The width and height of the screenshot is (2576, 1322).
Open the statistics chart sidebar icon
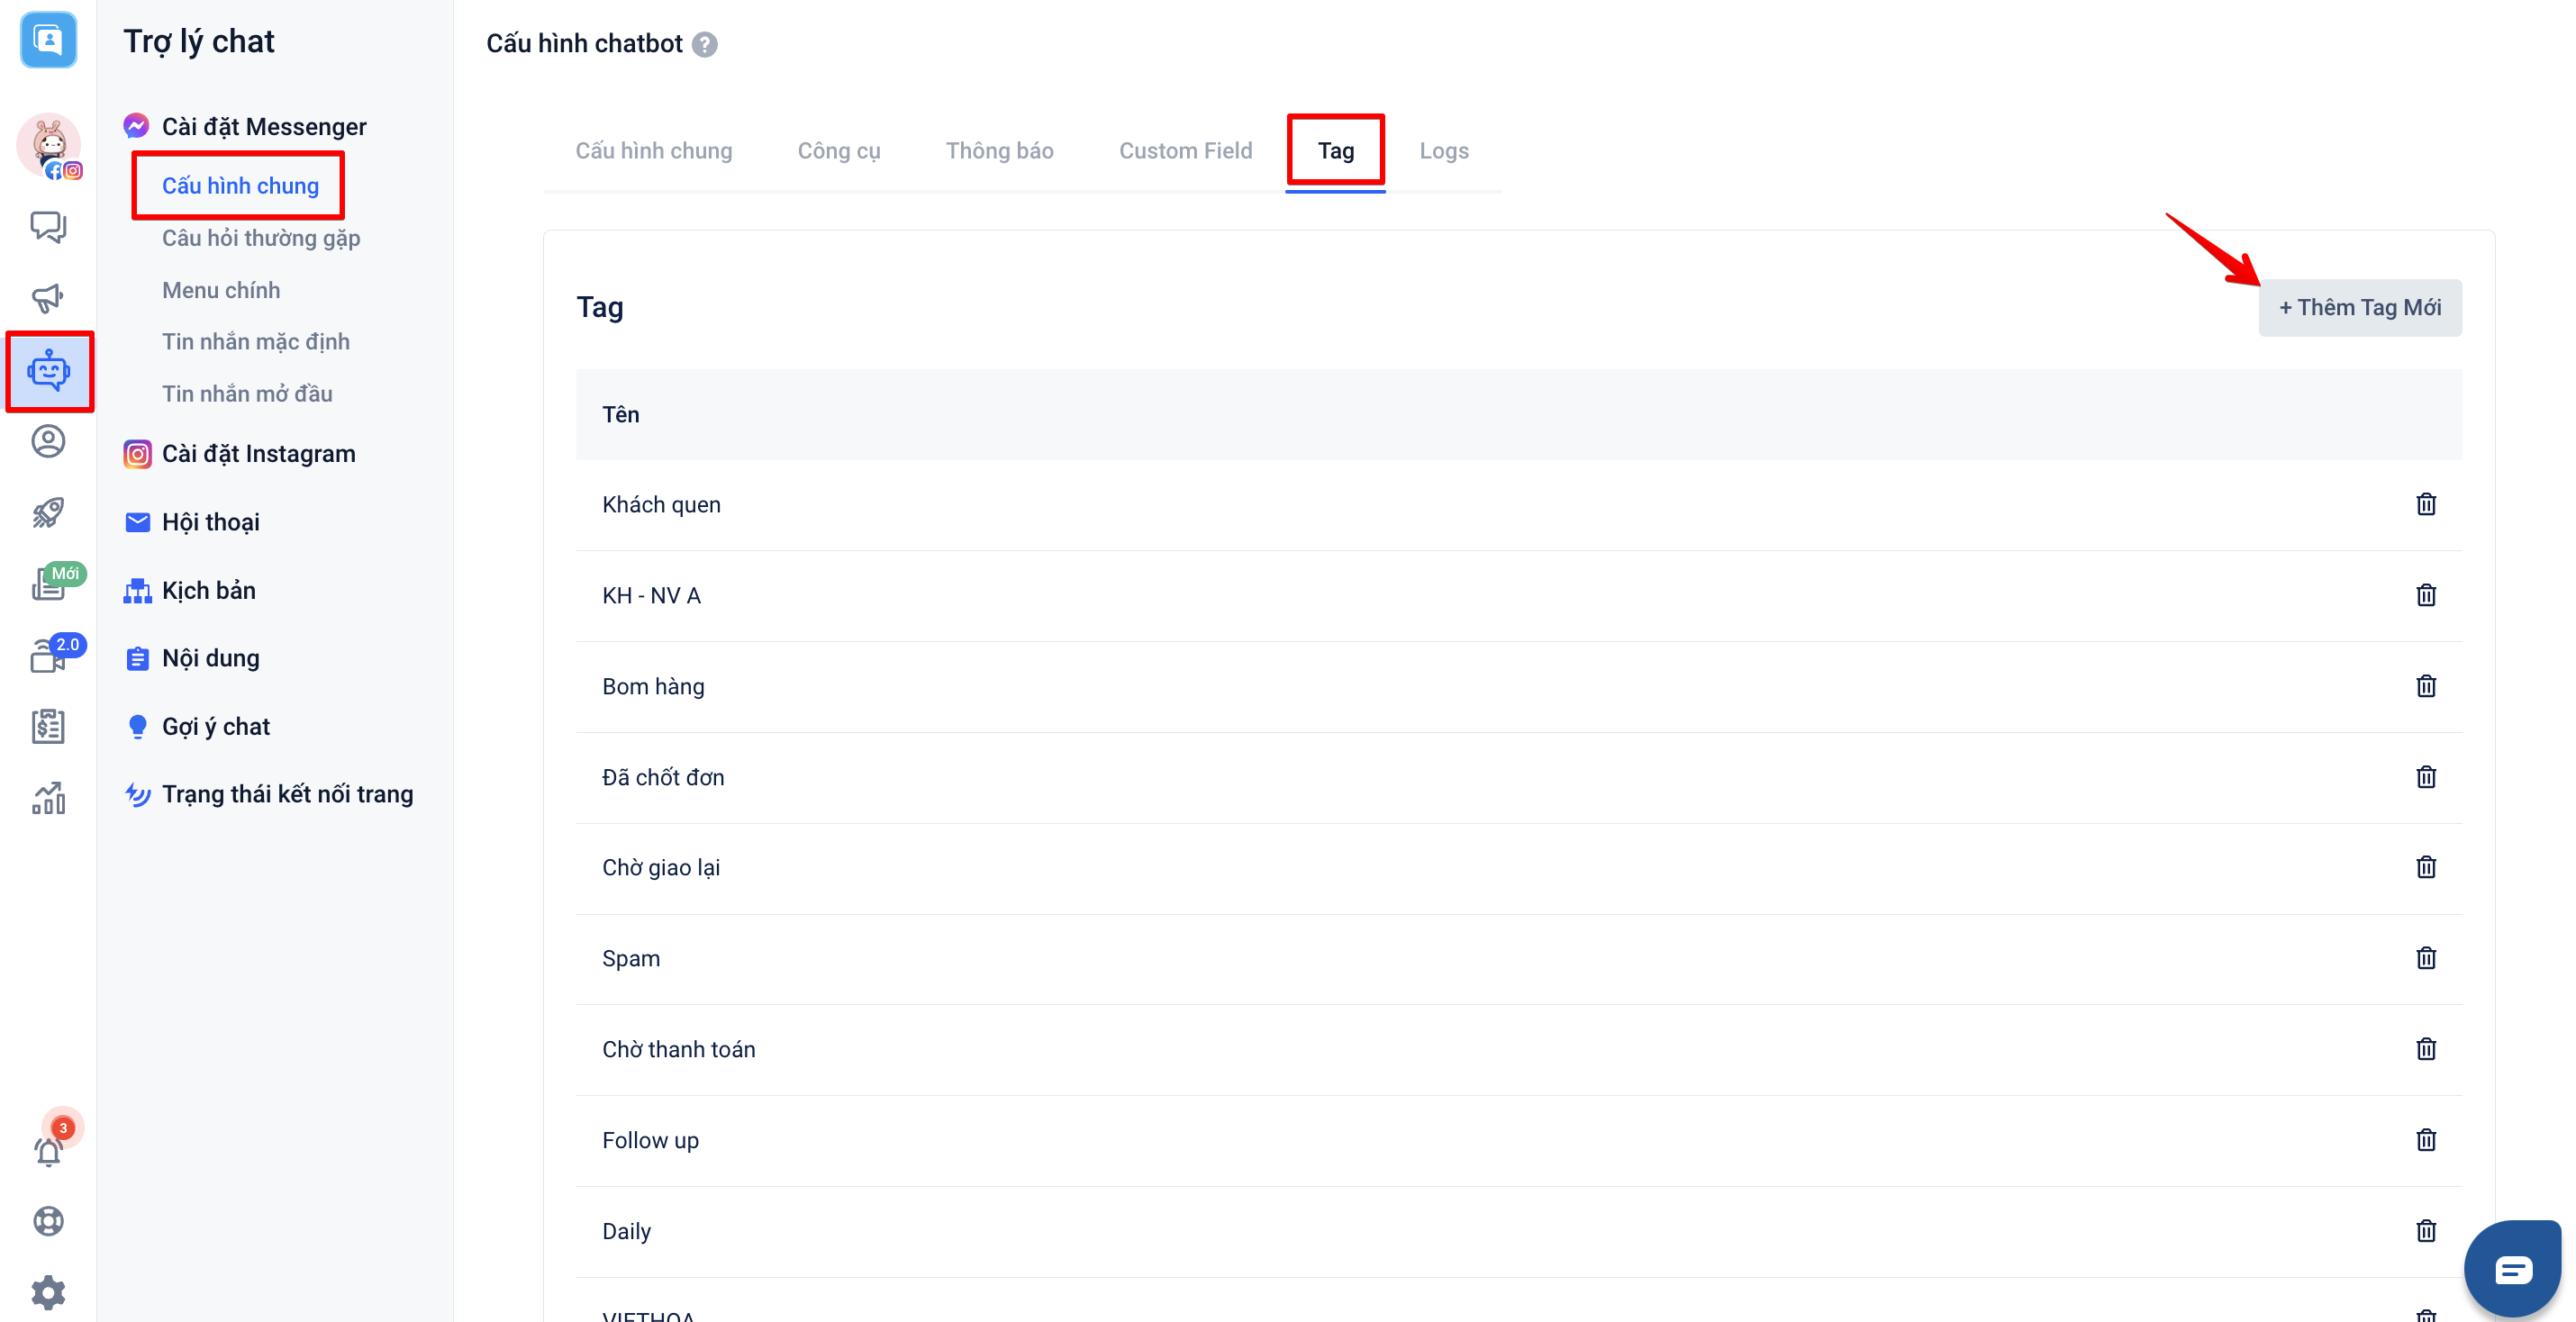click(x=48, y=798)
